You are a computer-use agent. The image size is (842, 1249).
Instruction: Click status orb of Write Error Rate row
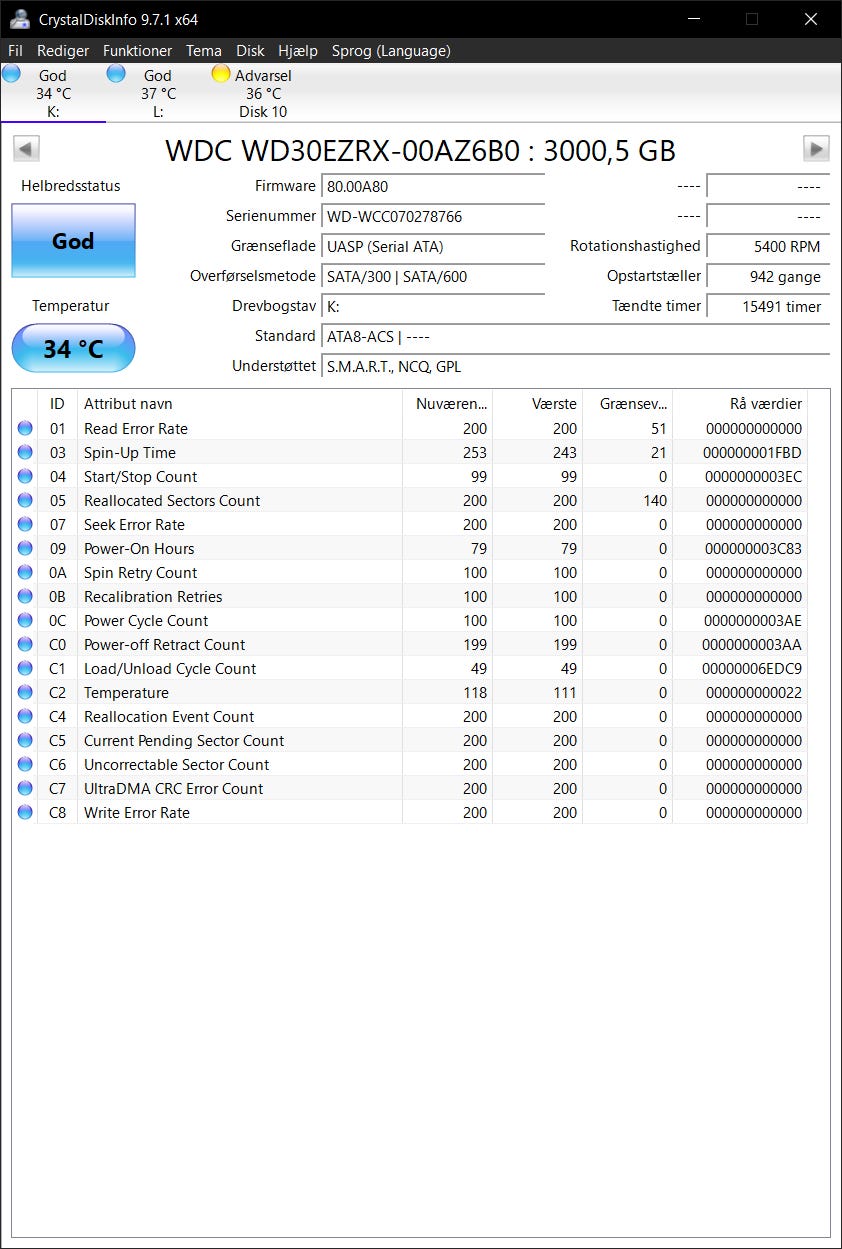pyautogui.click(x=25, y=813)
